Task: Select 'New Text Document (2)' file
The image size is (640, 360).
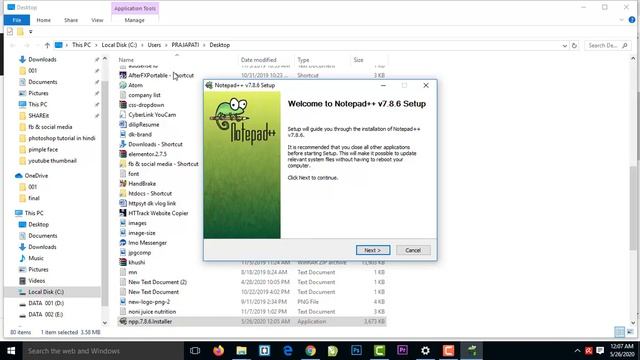Action: (158, 282)
